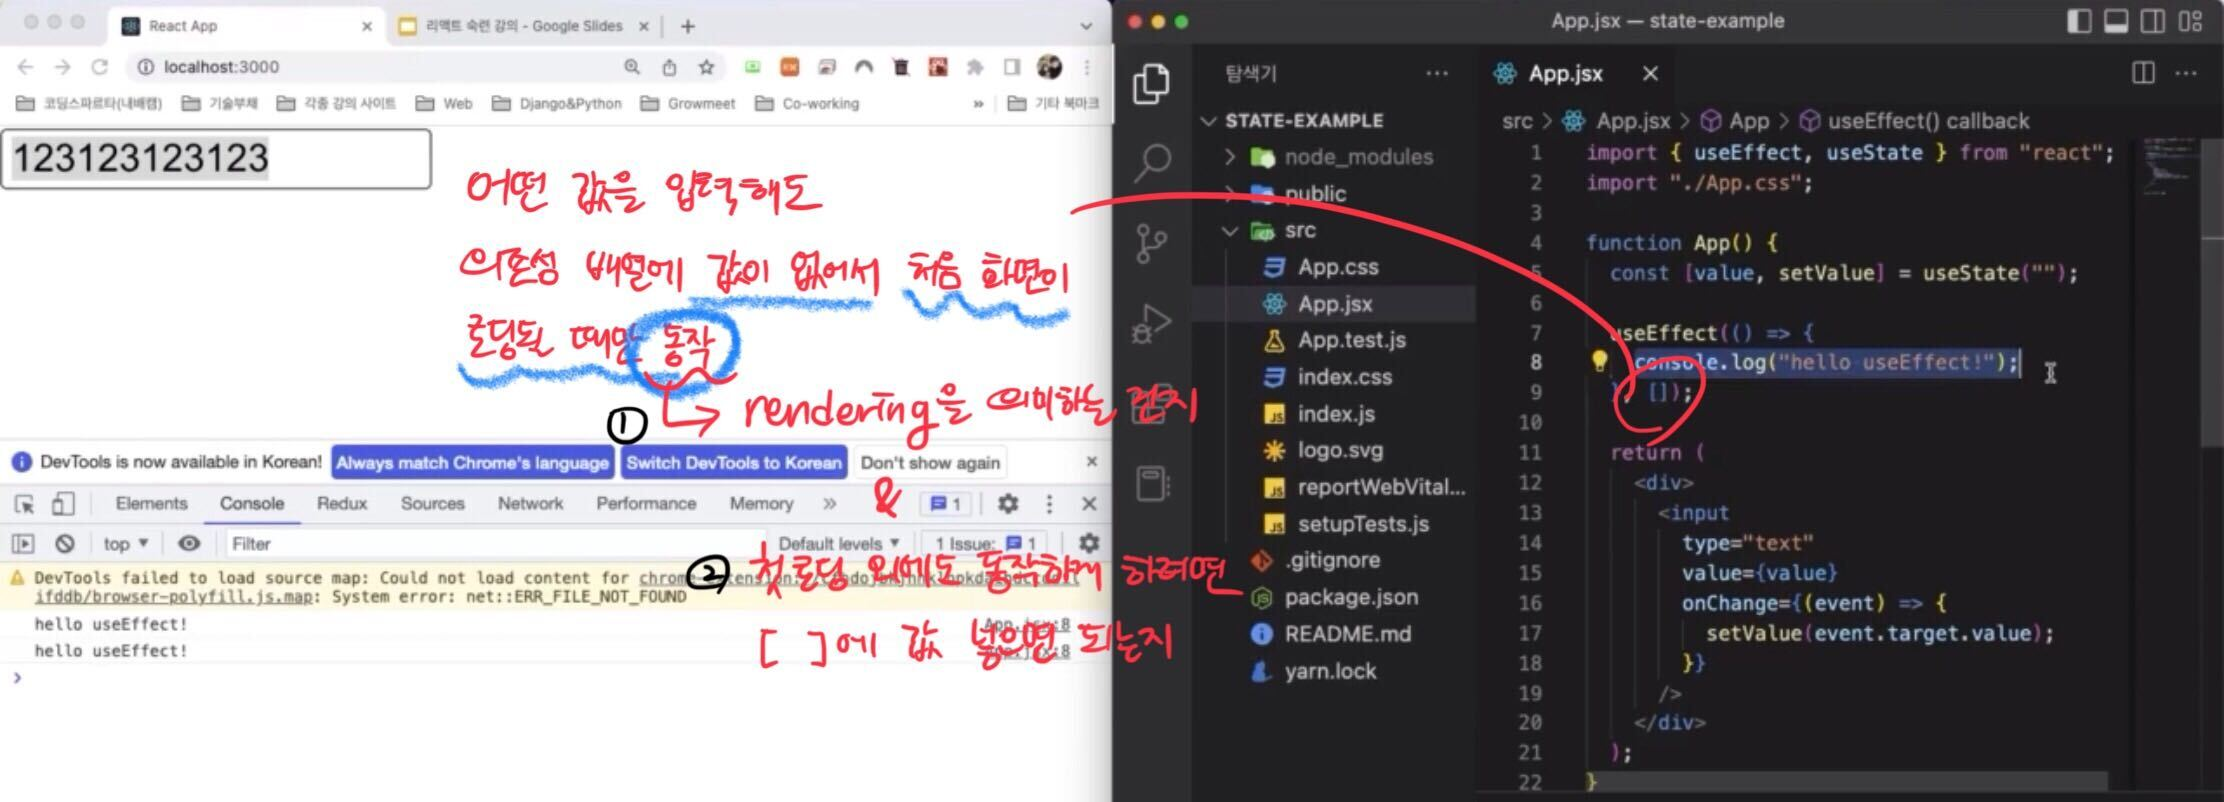Open the Source Control icon in VS Code
Screen dimensions: 2224x802
1152,243
